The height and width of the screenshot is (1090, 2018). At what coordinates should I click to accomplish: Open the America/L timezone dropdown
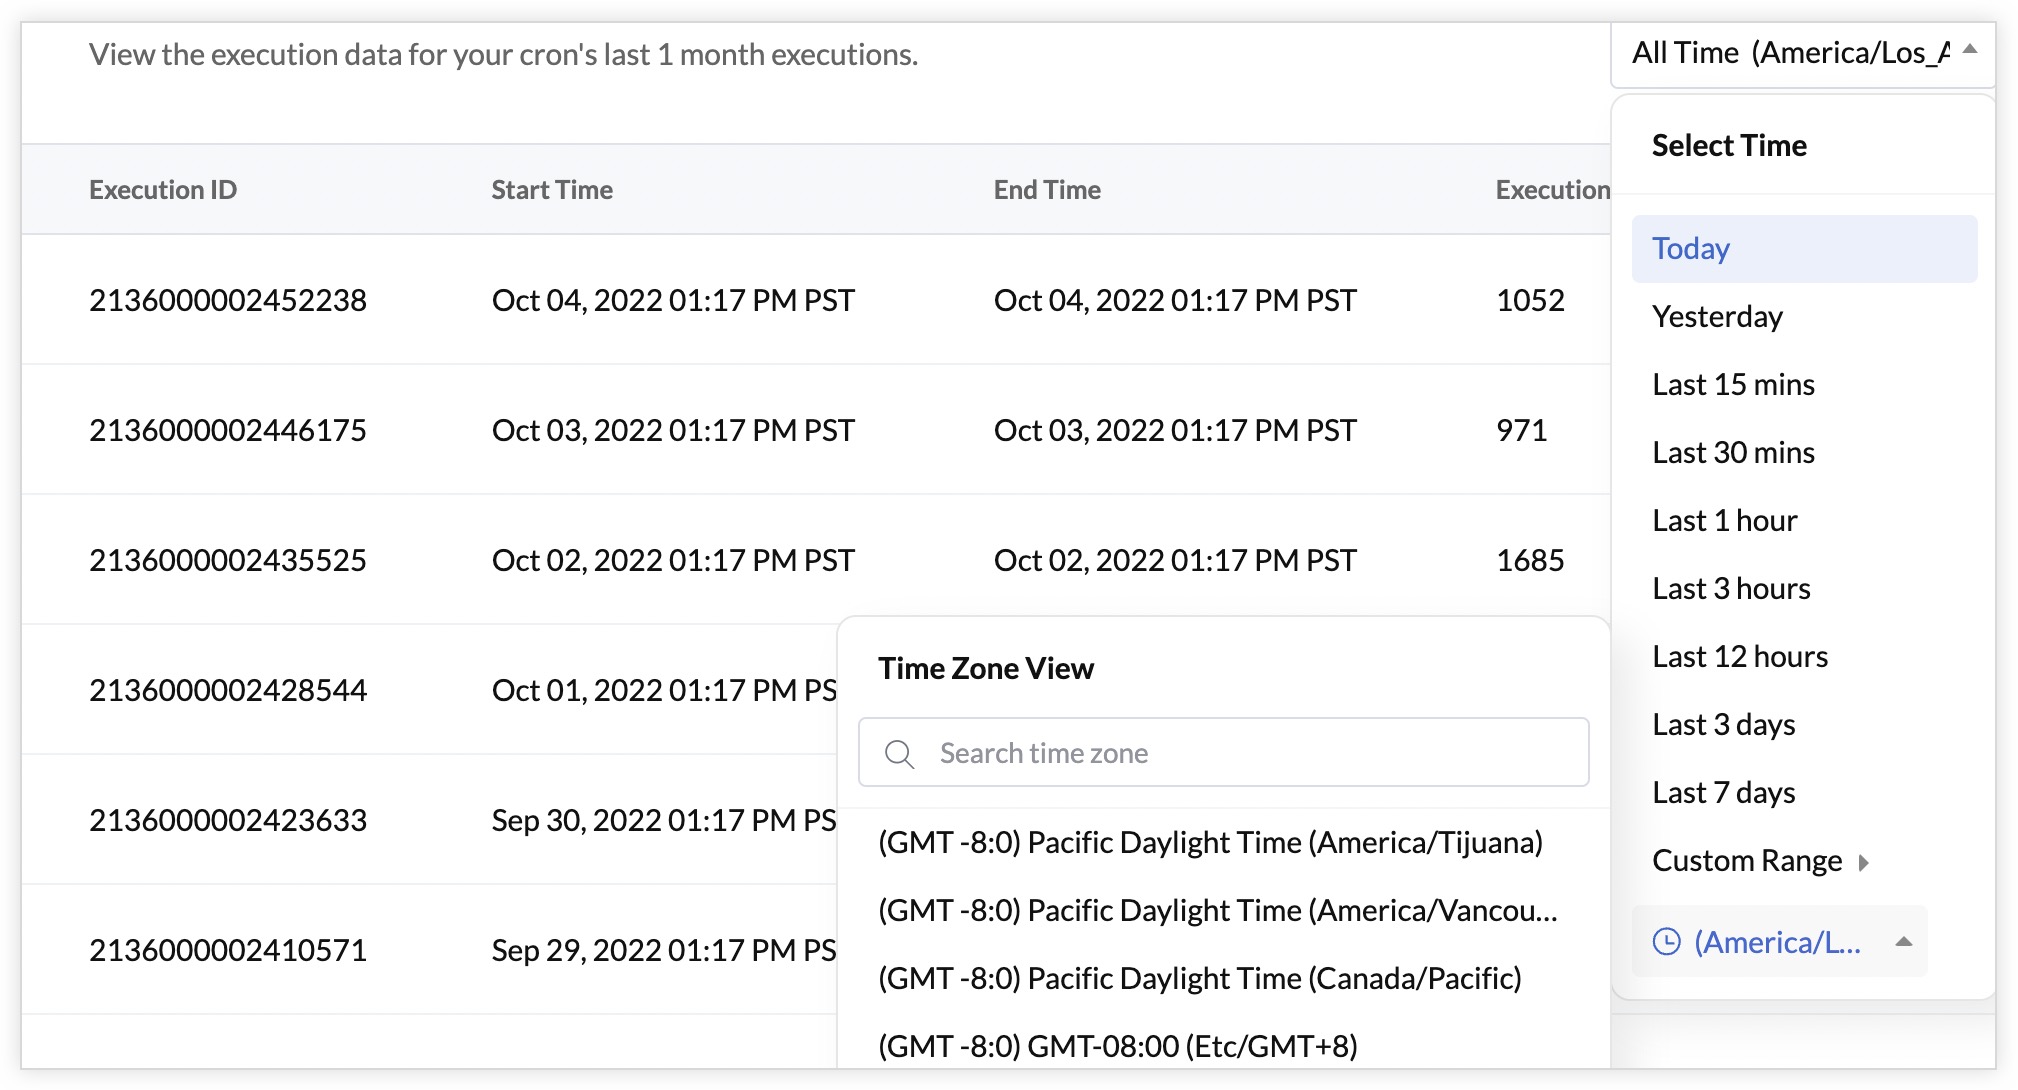1780,941
